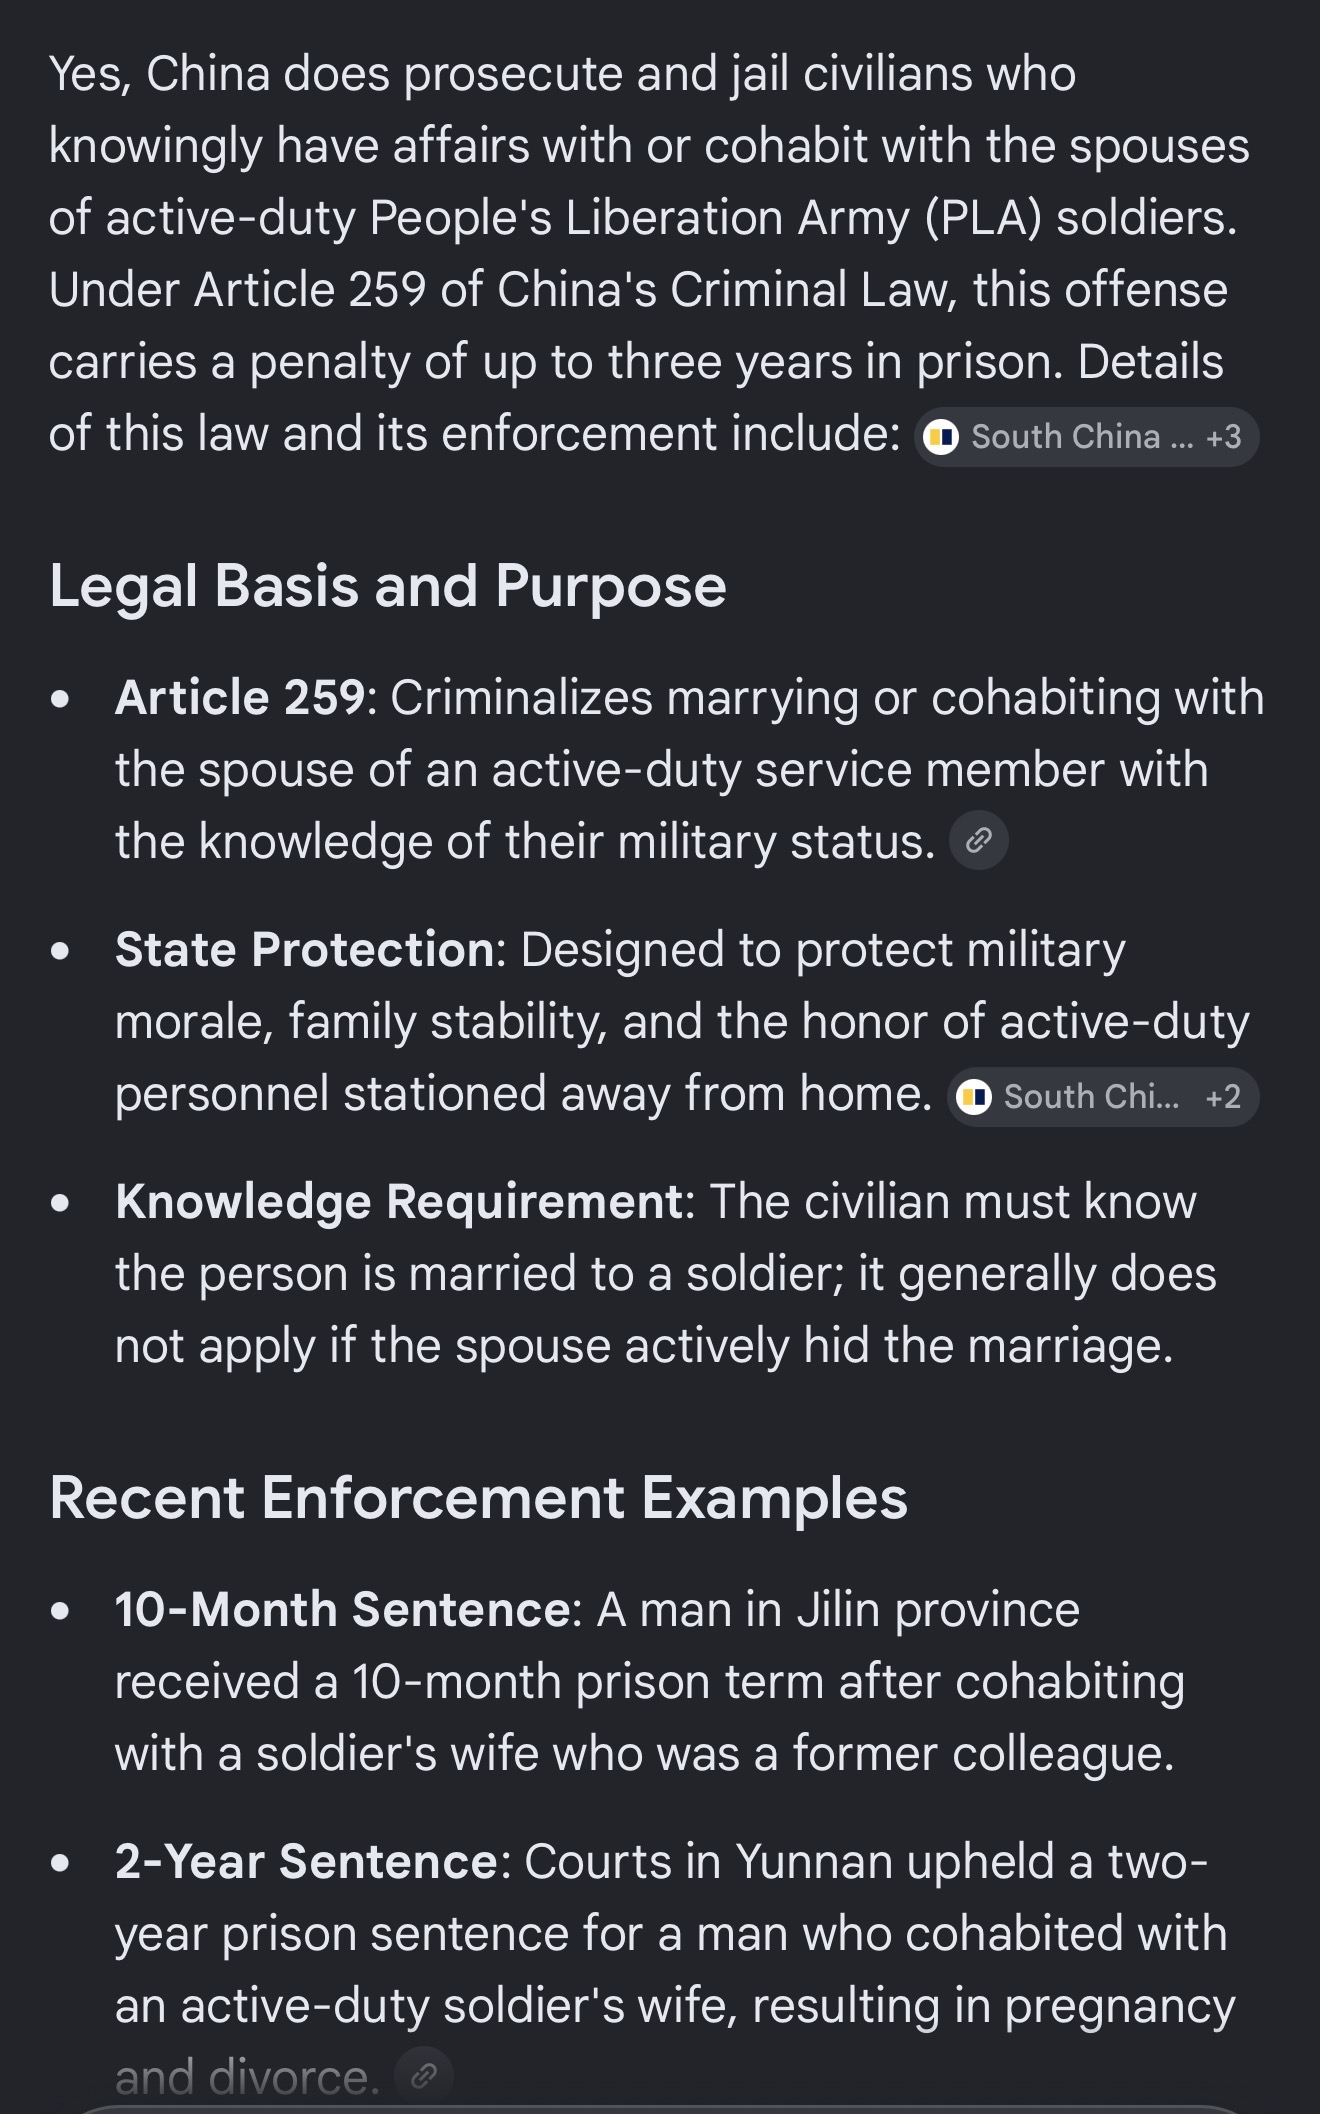
Task: Click the bullet point beside "Article 259"
Action: point(61,699)
